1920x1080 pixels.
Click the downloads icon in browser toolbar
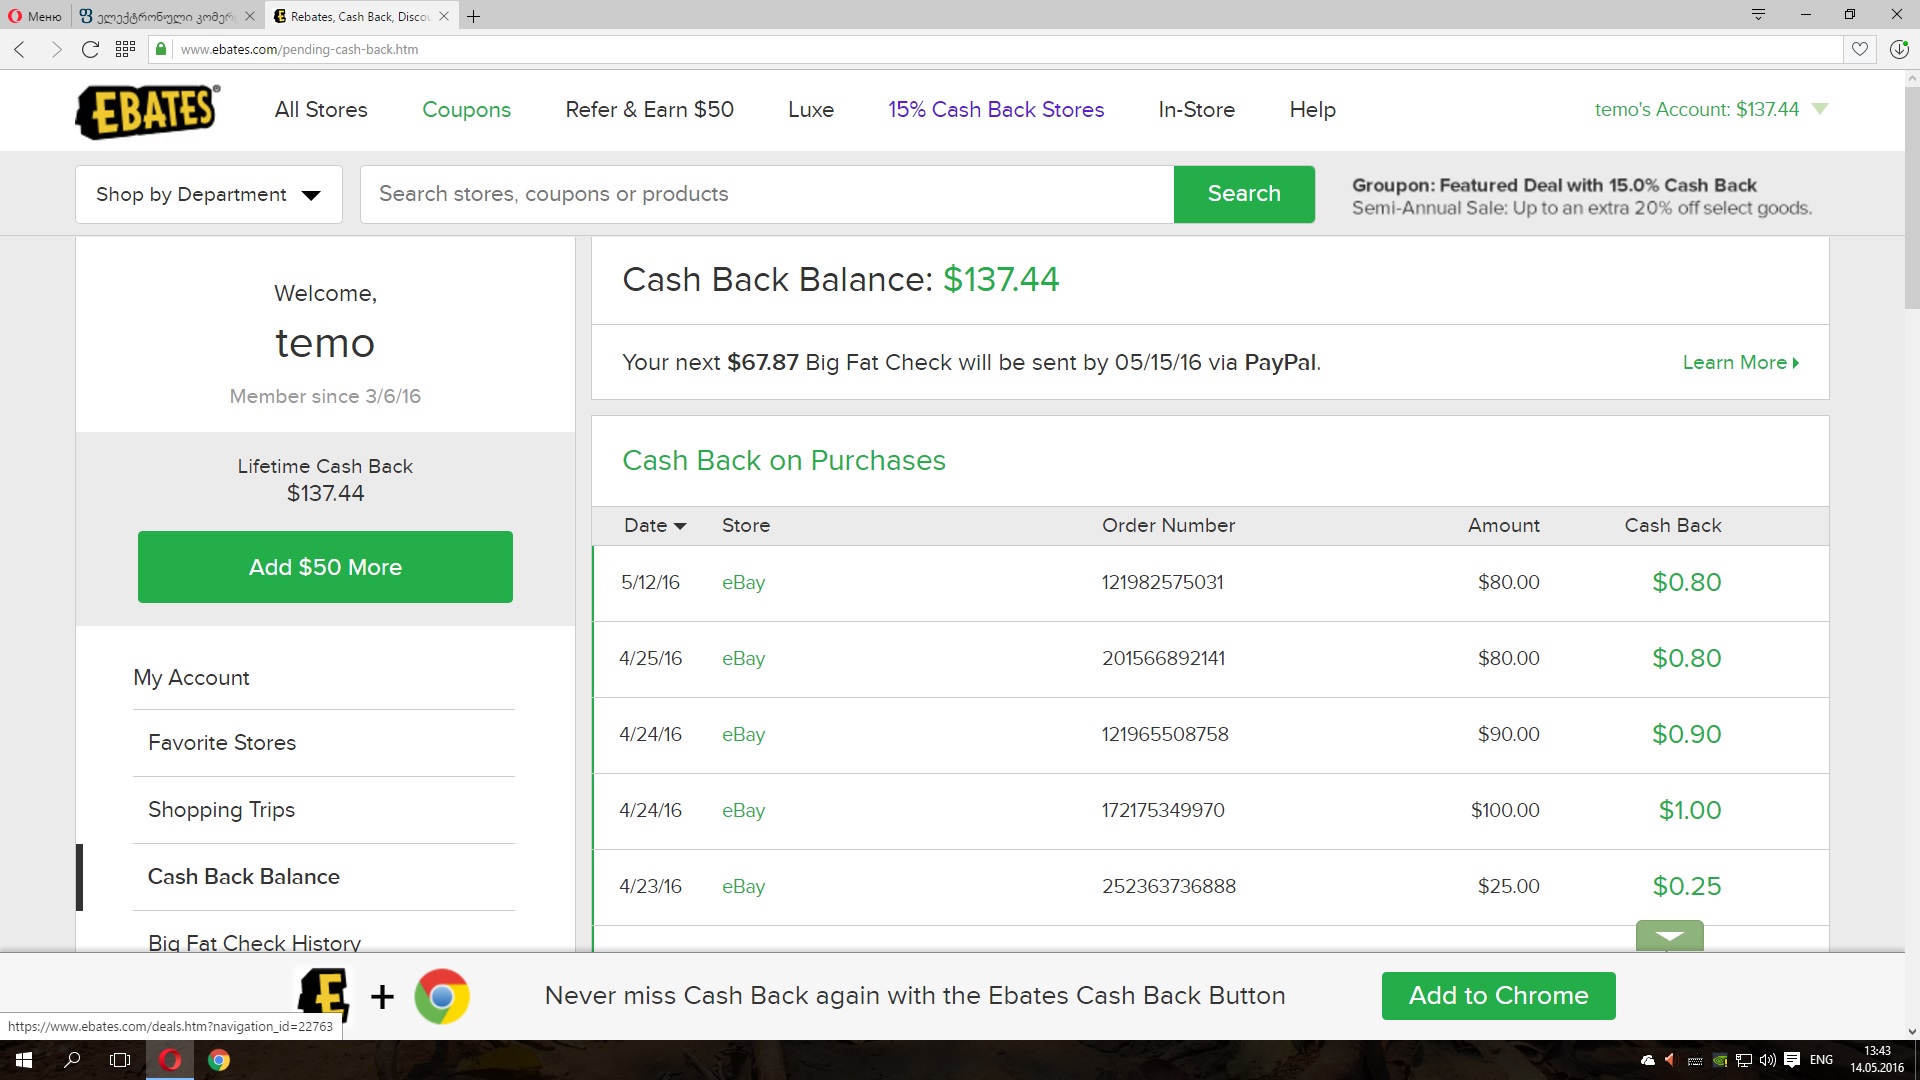click(1898, 49)
